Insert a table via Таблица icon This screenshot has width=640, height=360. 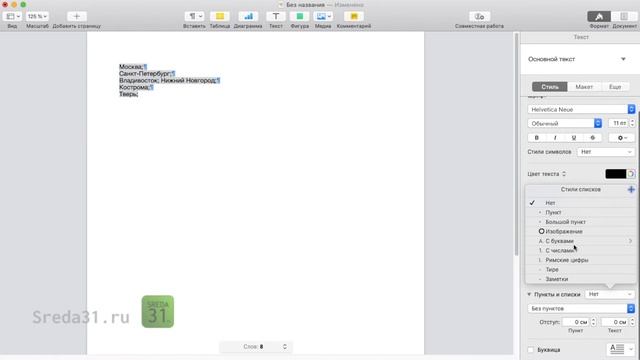click(220, 16)
